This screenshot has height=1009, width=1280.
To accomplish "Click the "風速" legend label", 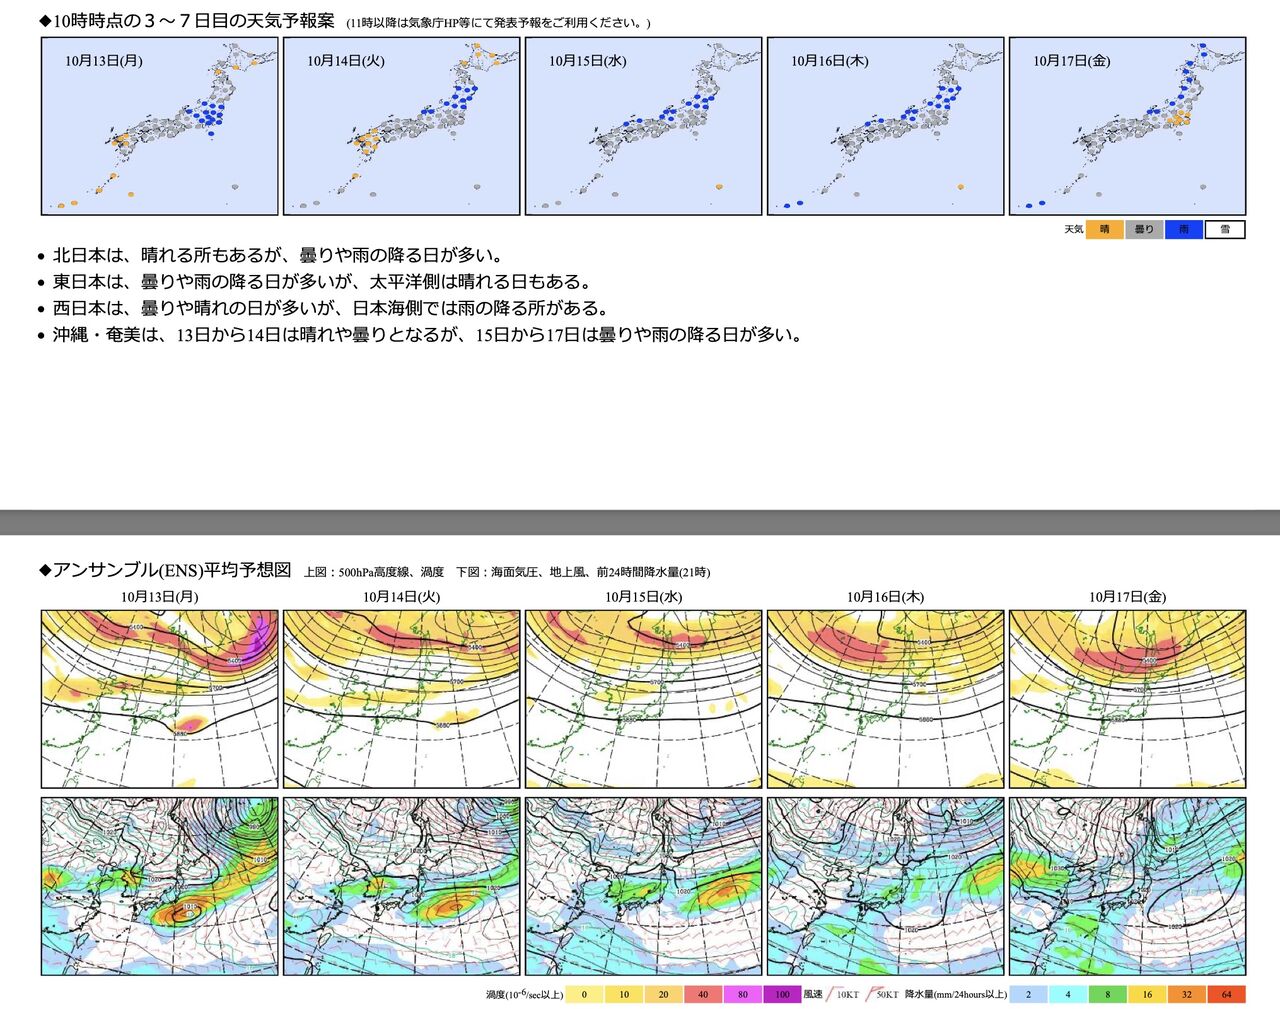I will tap(813, 995).
